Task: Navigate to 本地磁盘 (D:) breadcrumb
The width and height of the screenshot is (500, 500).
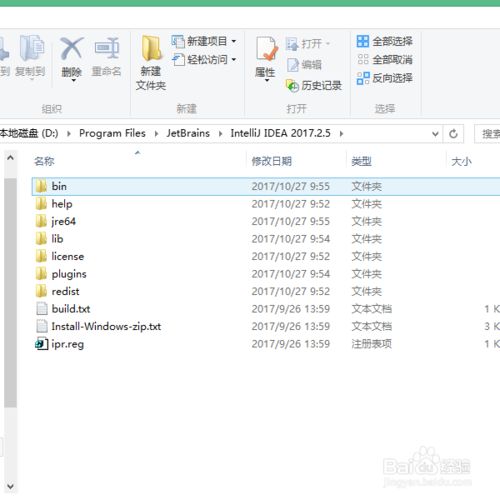Action: (x=29, y=133)
